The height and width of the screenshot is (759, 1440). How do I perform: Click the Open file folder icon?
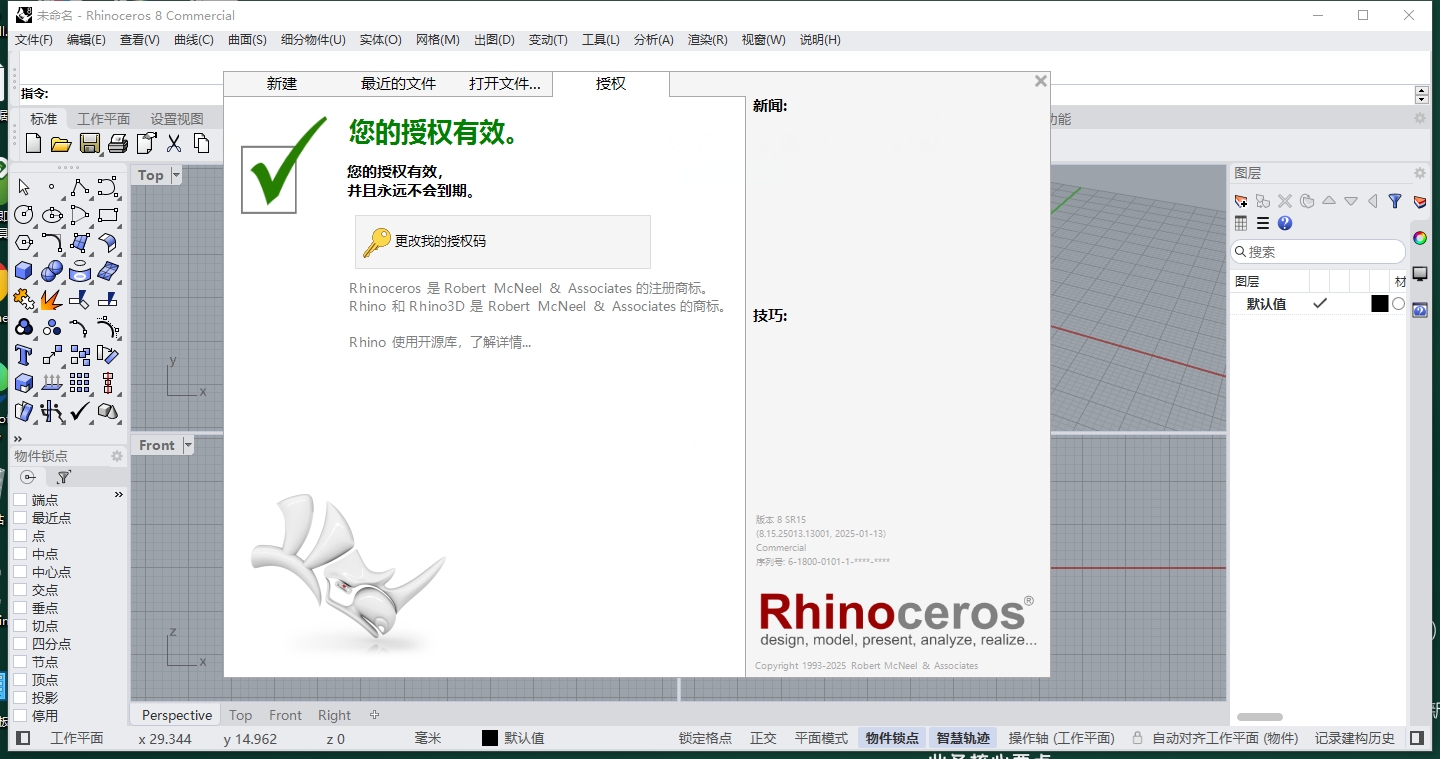coord(61,144)
